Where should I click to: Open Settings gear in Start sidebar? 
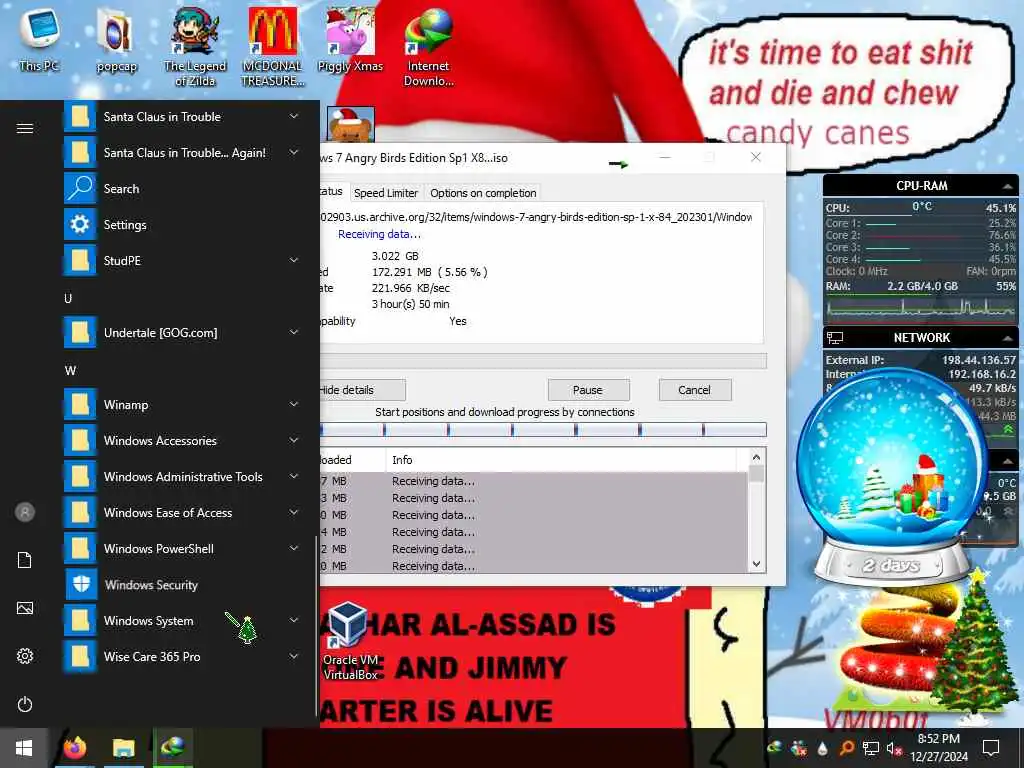(x=25, y=656)
